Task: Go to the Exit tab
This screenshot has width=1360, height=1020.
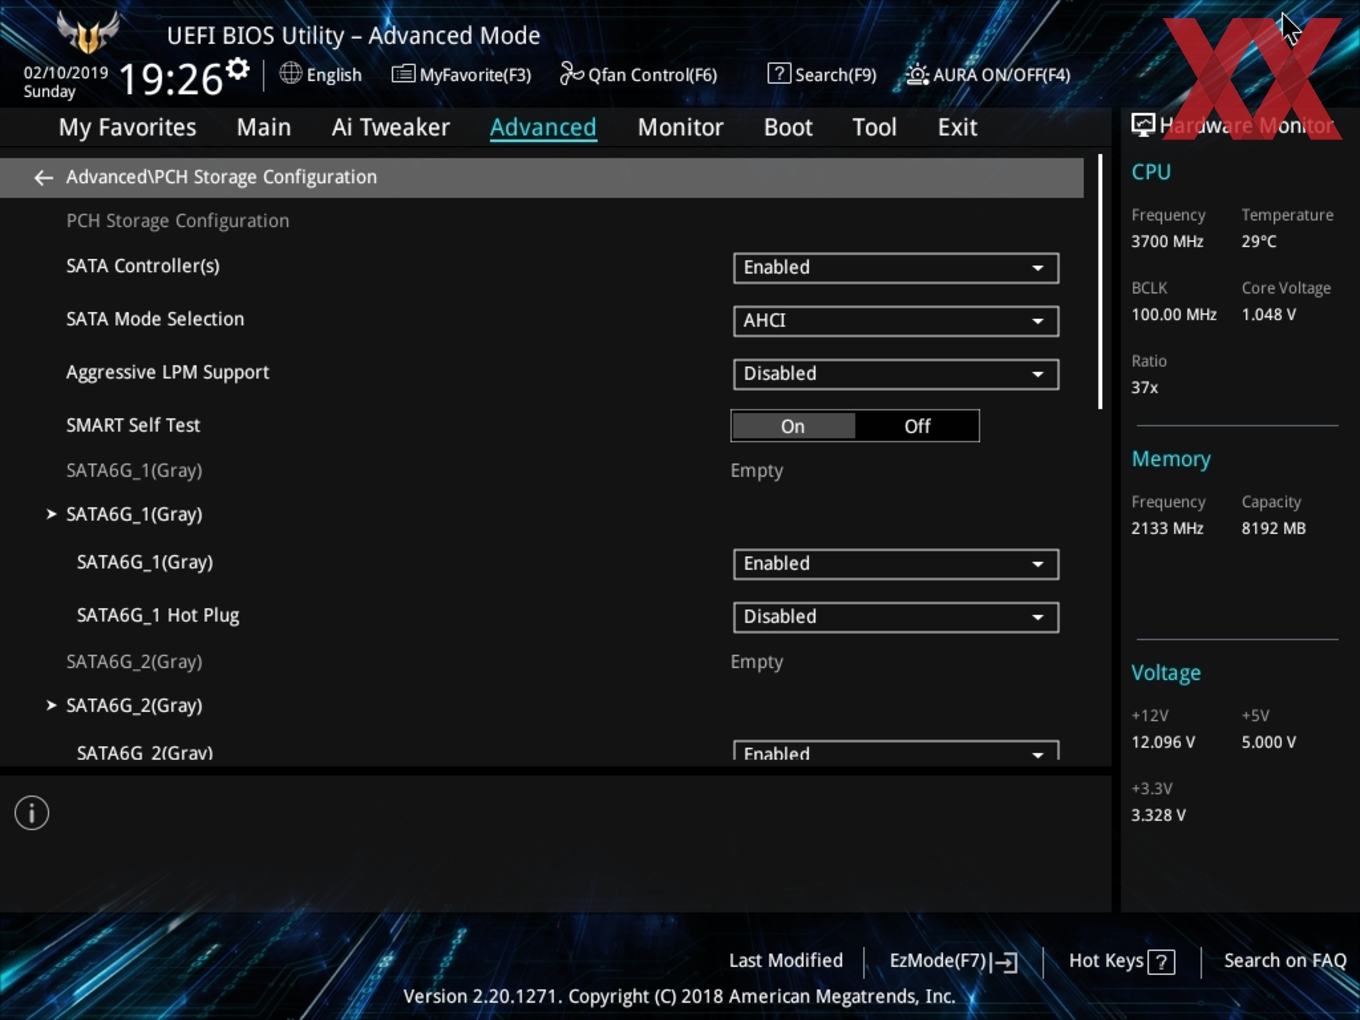Action: [957, 127]
